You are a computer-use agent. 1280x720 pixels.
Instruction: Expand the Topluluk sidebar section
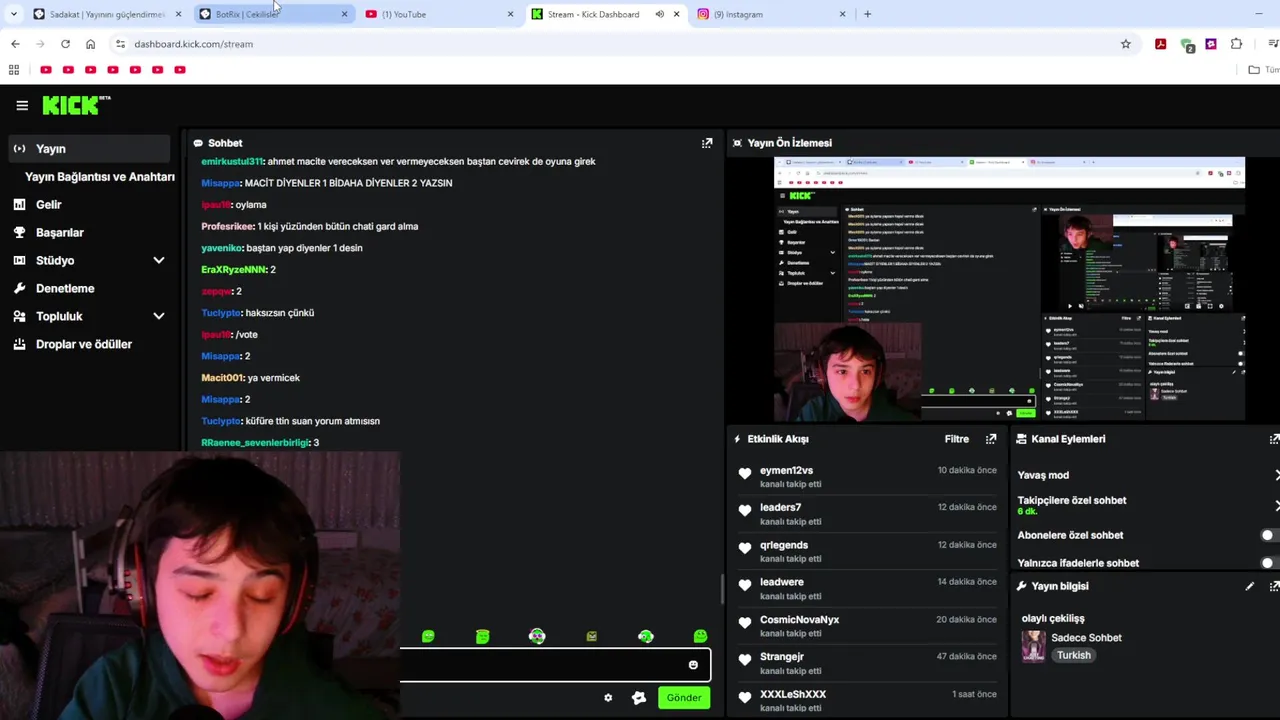158,316
